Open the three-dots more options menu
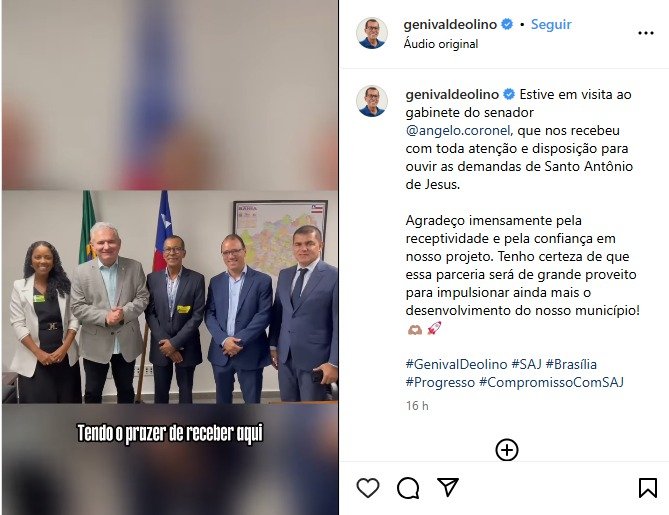Viewport: 669px width, 515px height. [x=646, y=33]
